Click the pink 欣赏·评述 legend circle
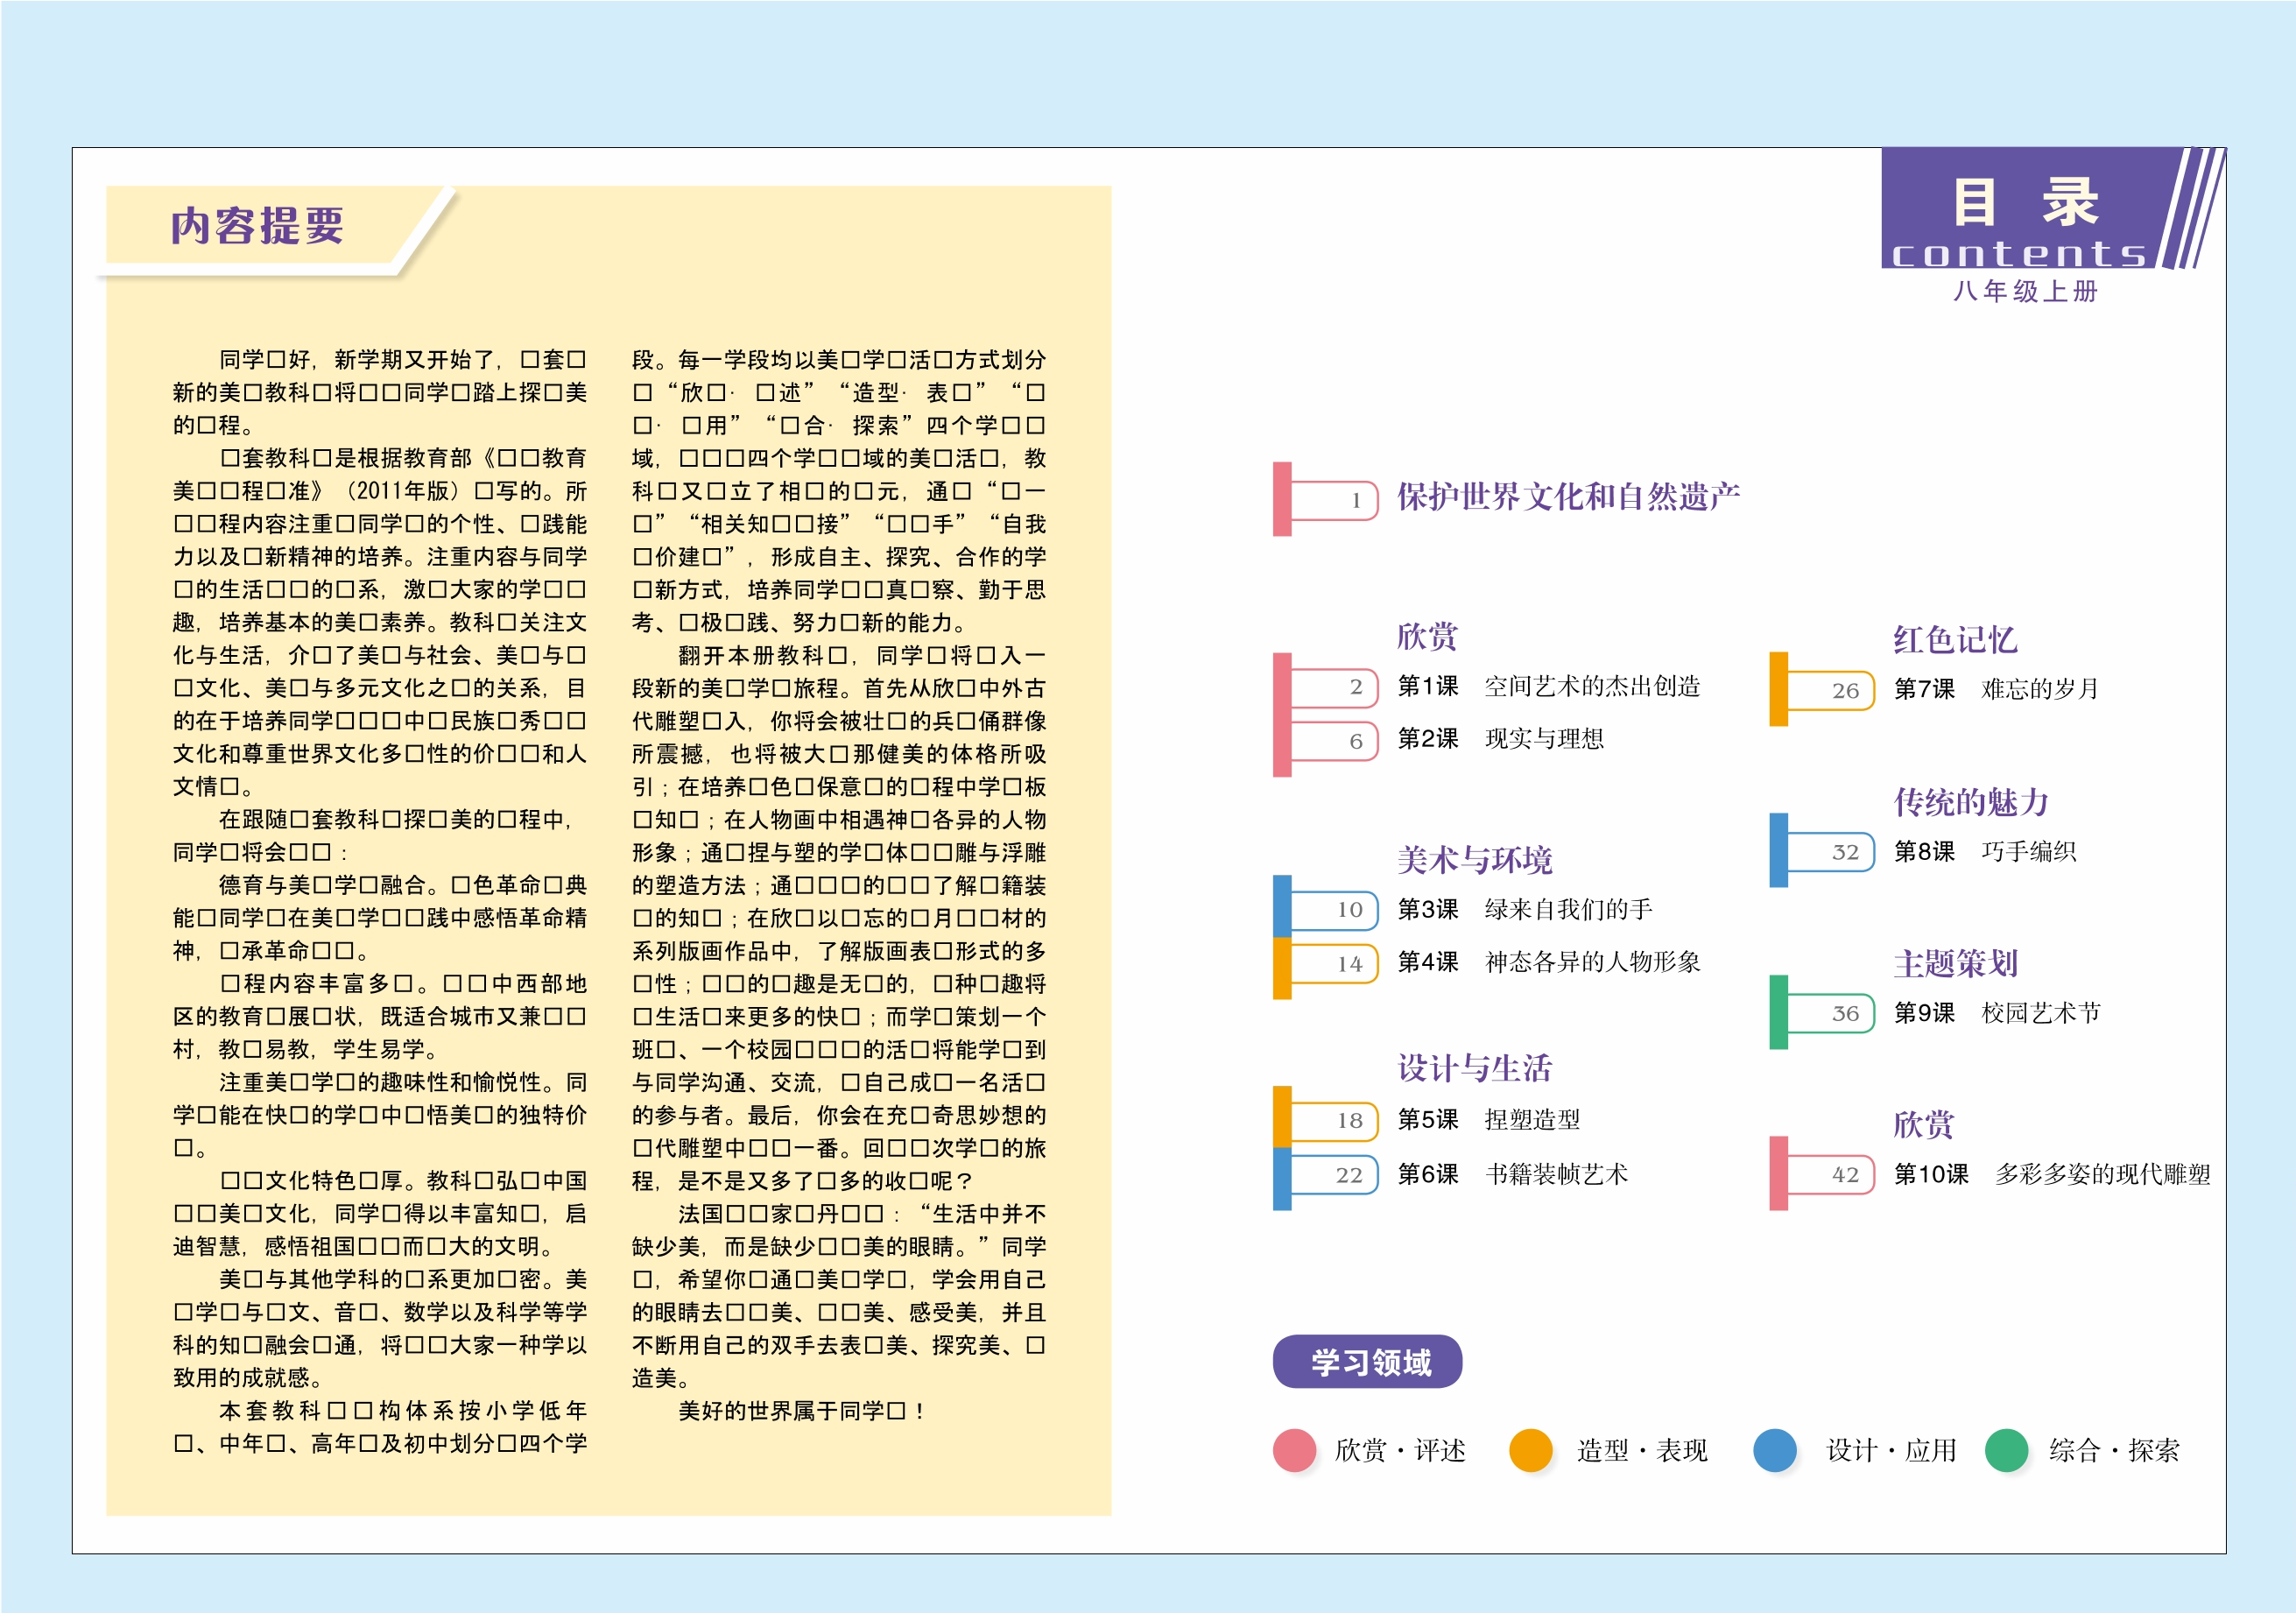This screenshot has width=2296, height=1613. pos(1294,1450)
